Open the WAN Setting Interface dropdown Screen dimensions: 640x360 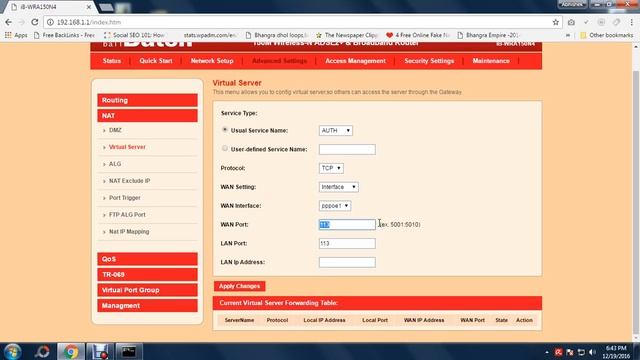tap(338, 187)
